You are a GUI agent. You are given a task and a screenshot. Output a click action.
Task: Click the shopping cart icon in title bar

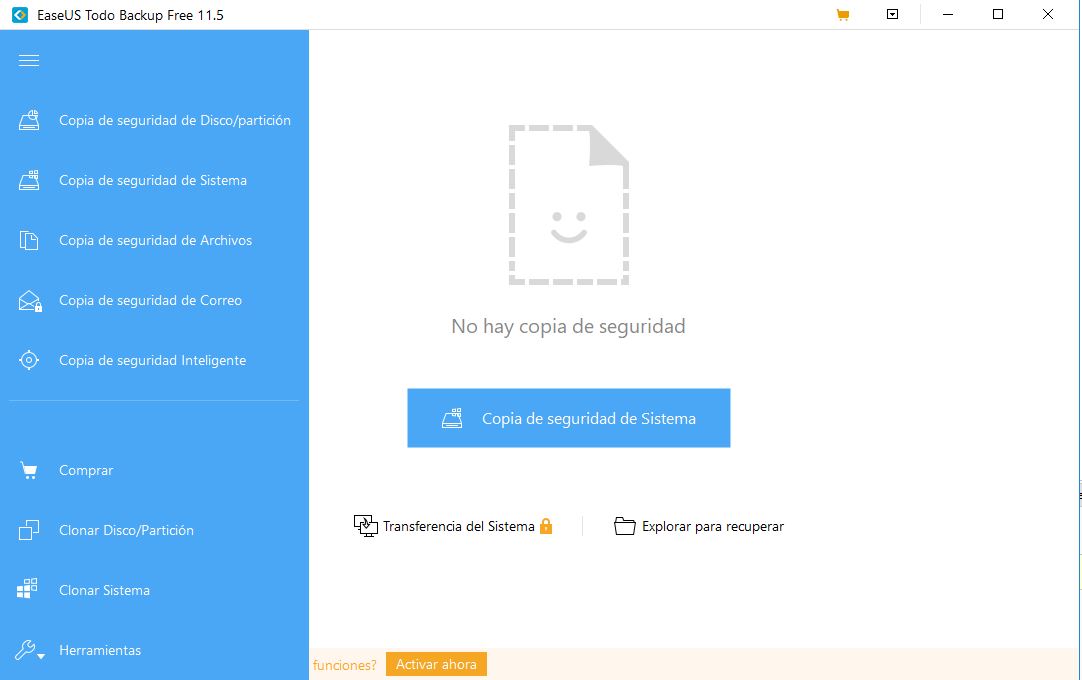[842, 15]
